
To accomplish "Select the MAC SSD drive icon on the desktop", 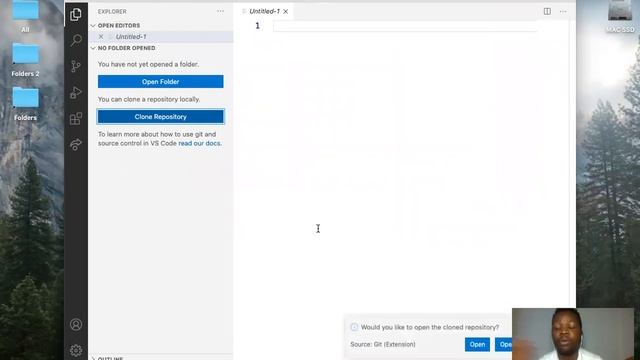I will (620, 16).
